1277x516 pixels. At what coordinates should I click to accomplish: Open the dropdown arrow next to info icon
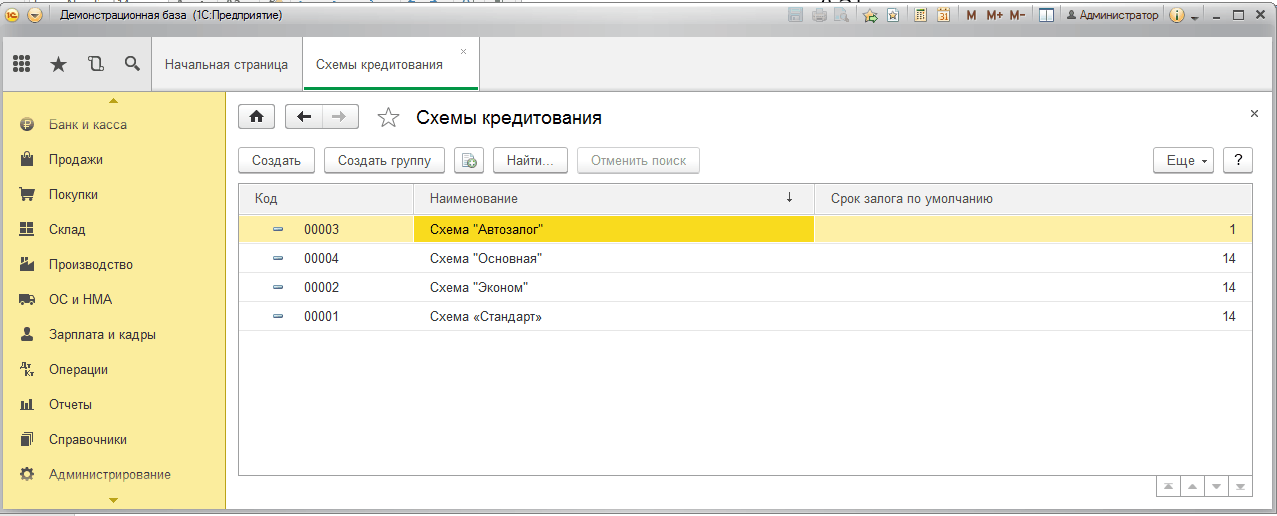pos(1194,17)
